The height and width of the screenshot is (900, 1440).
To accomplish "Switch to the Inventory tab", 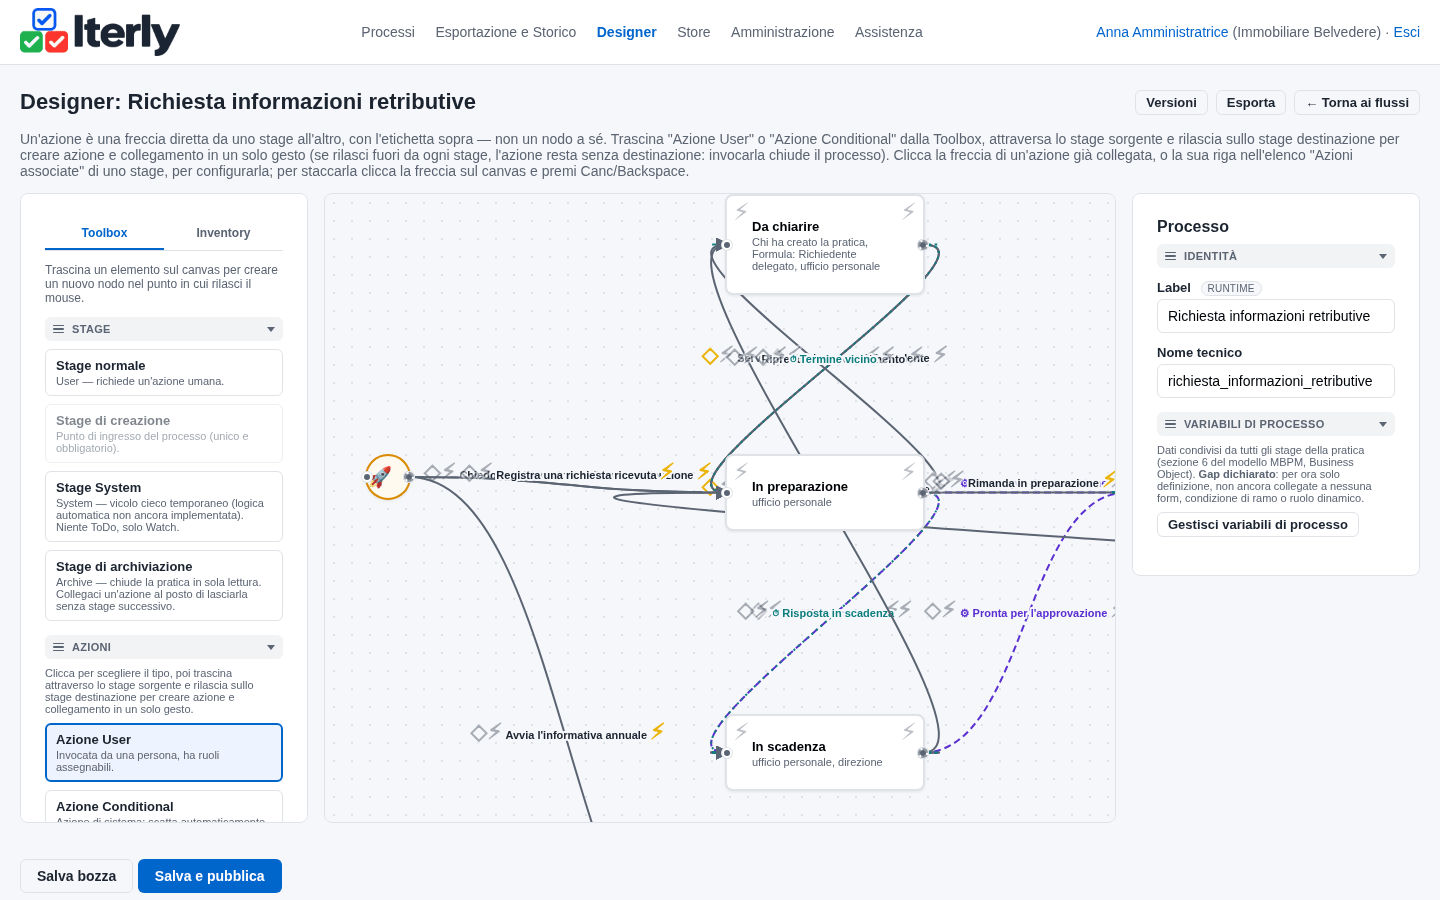I will 223,233.
